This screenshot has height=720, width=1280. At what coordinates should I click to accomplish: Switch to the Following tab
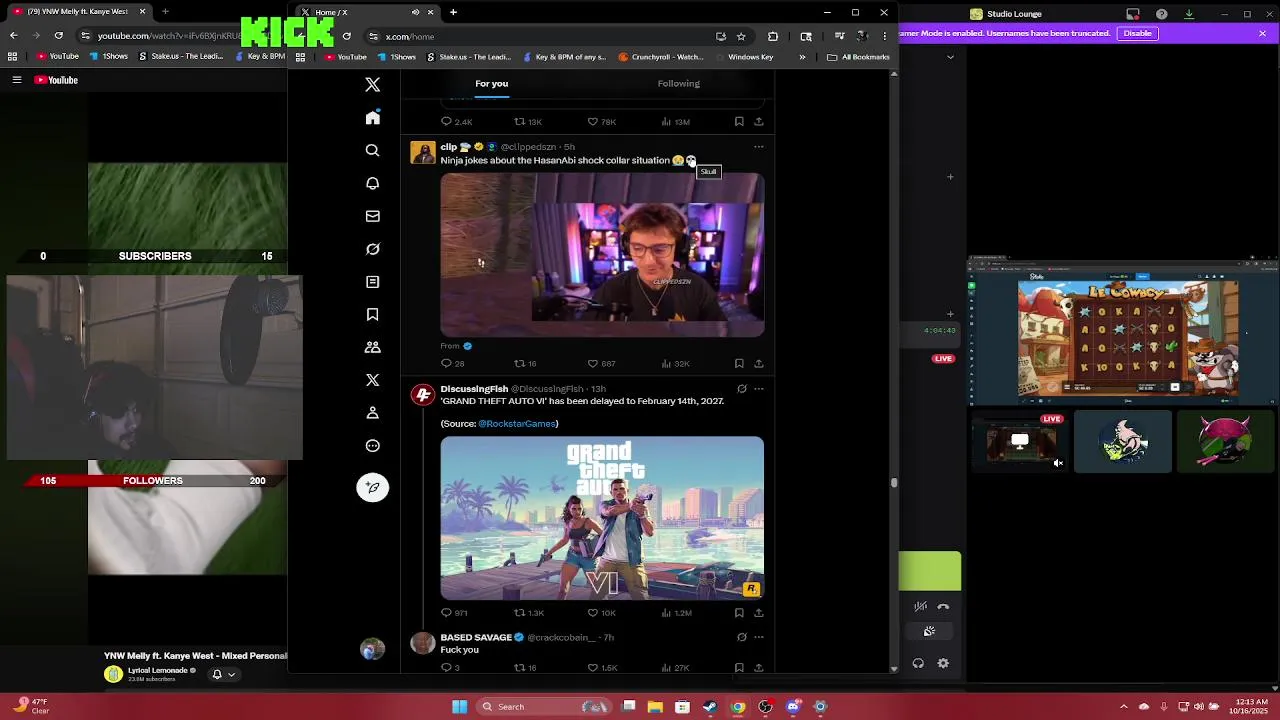[678, 84]
